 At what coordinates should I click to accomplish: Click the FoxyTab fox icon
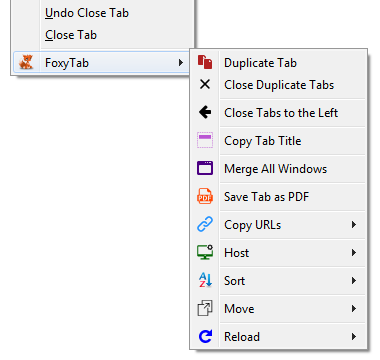pyautogui.click(x=26, y=62)
